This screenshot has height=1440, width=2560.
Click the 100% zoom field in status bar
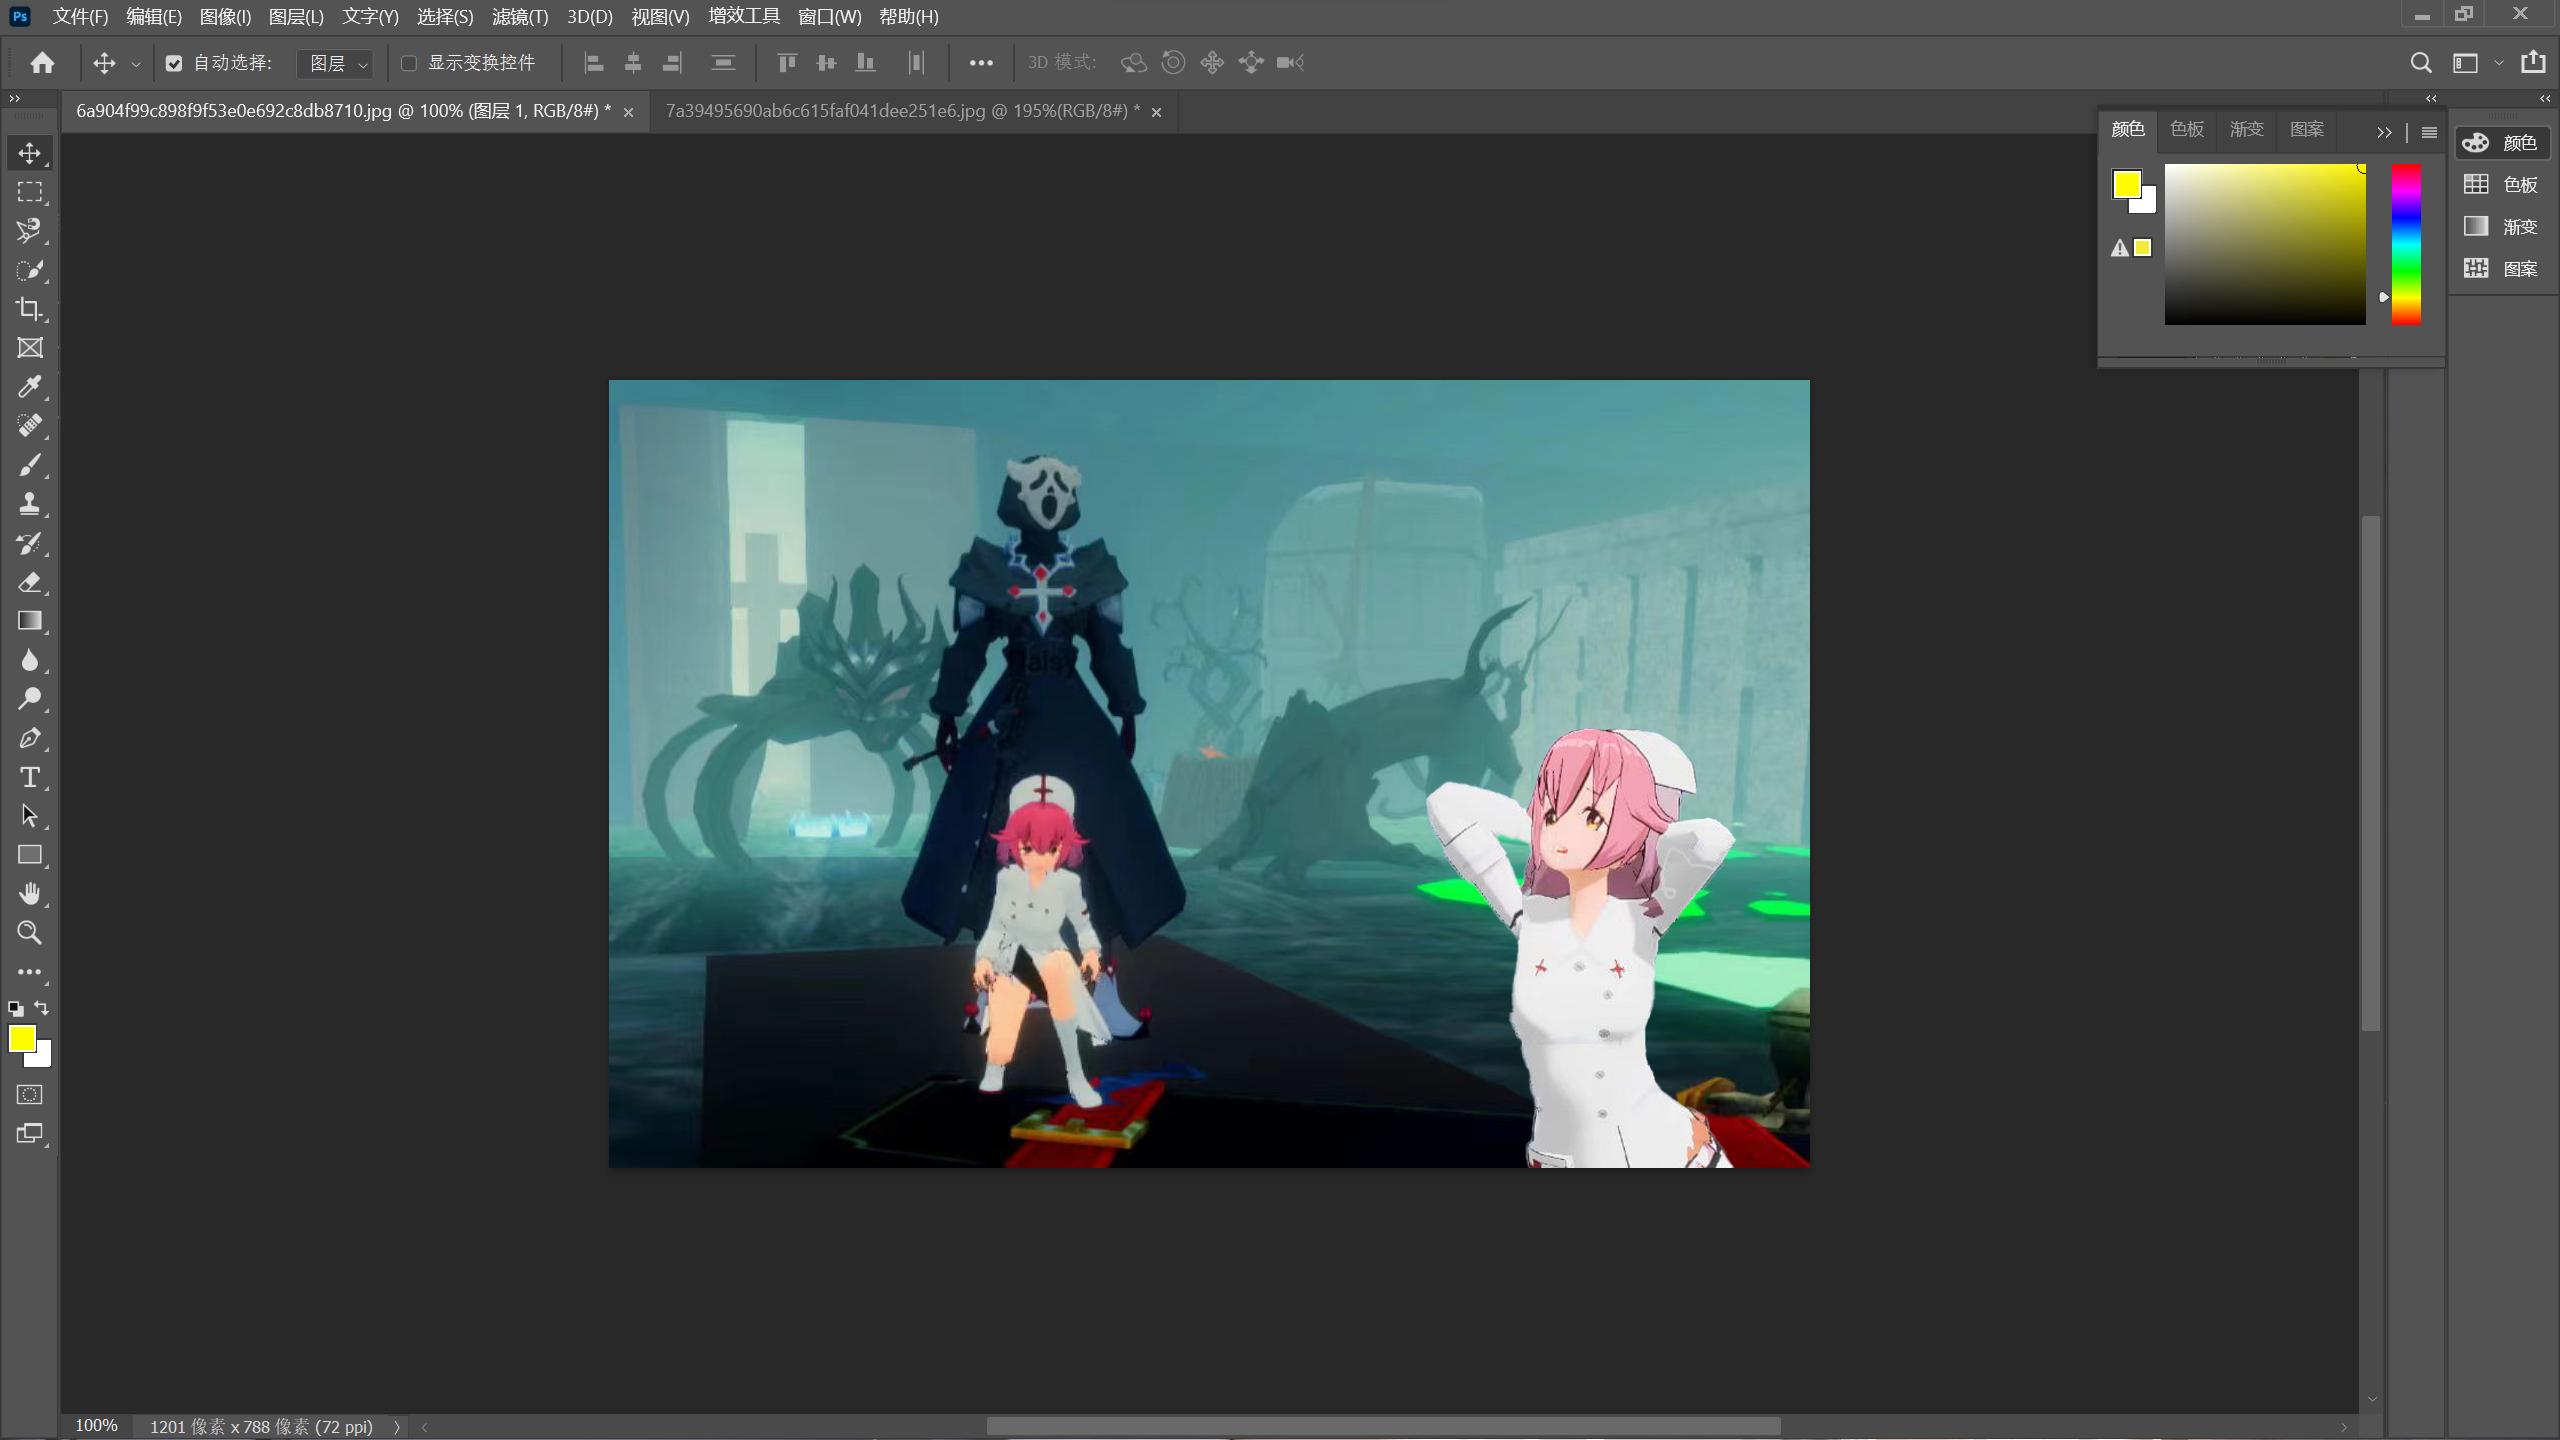(97, 1426)
